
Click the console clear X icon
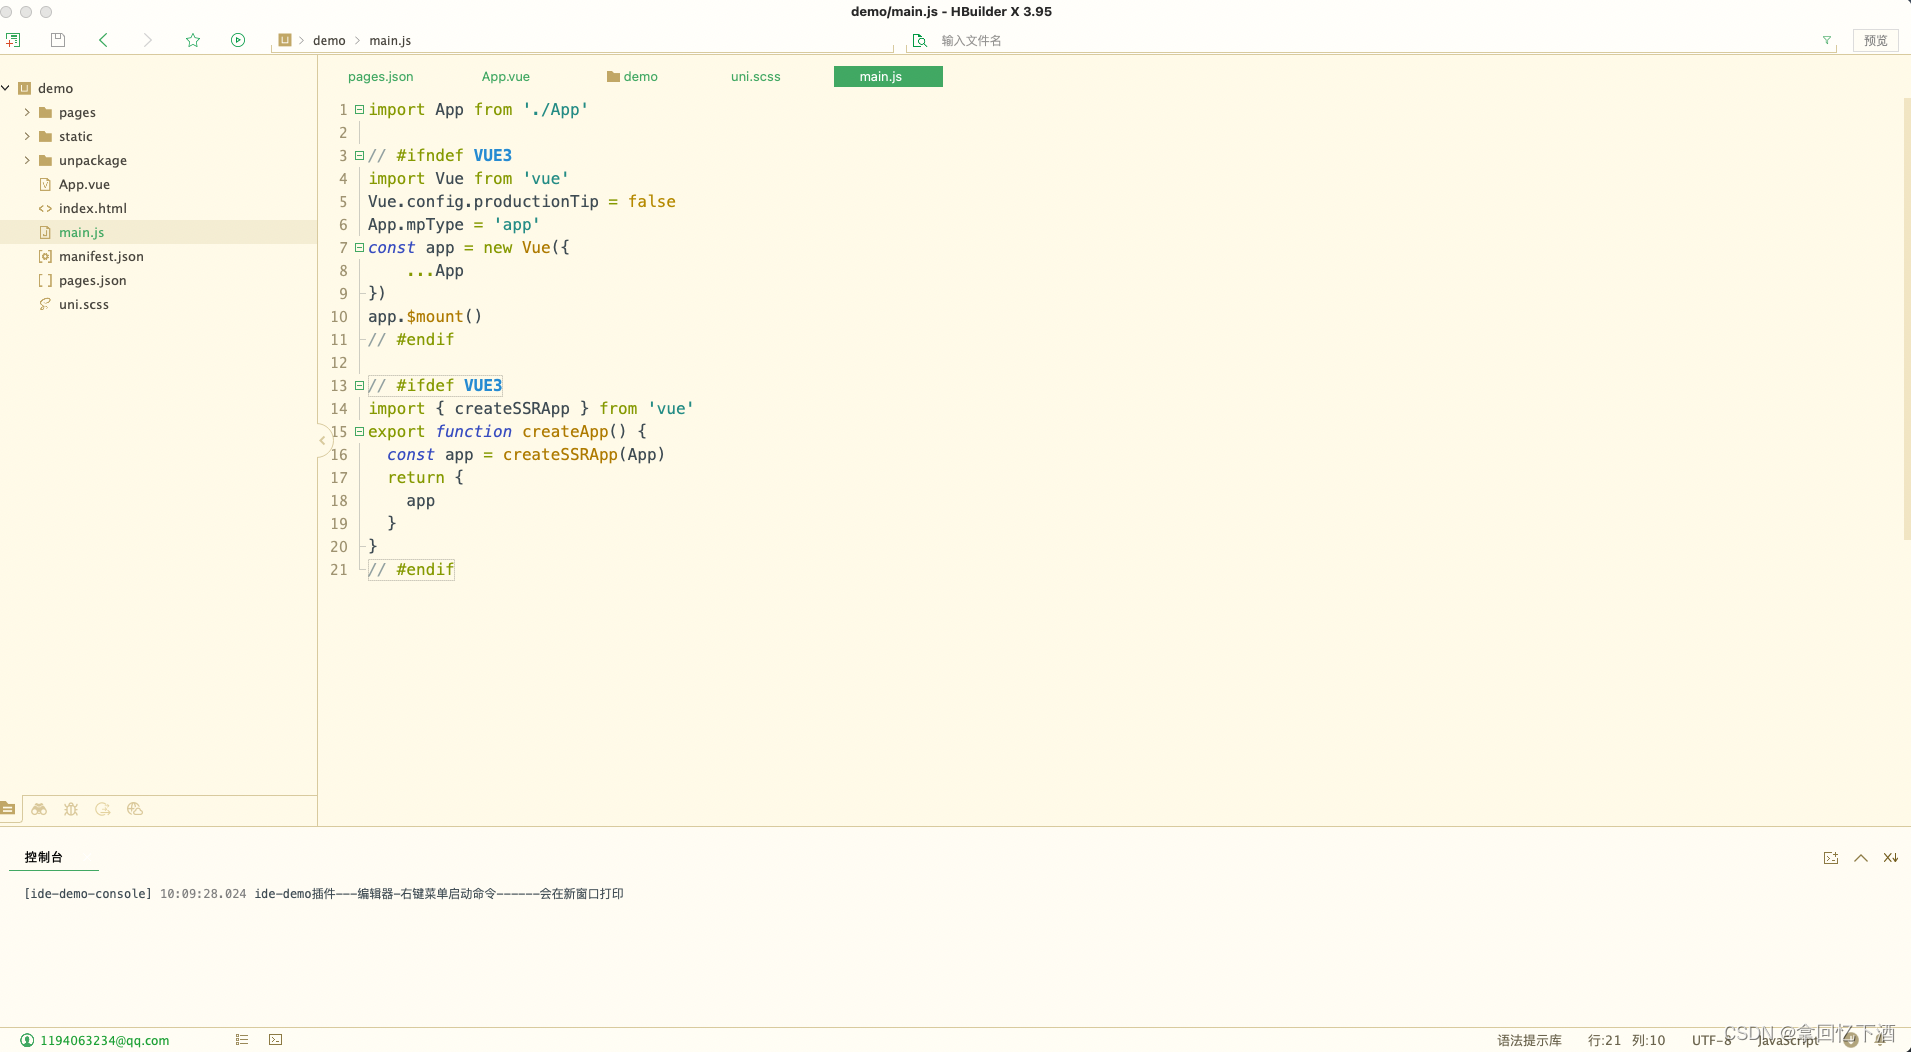tap(1890, 858)
